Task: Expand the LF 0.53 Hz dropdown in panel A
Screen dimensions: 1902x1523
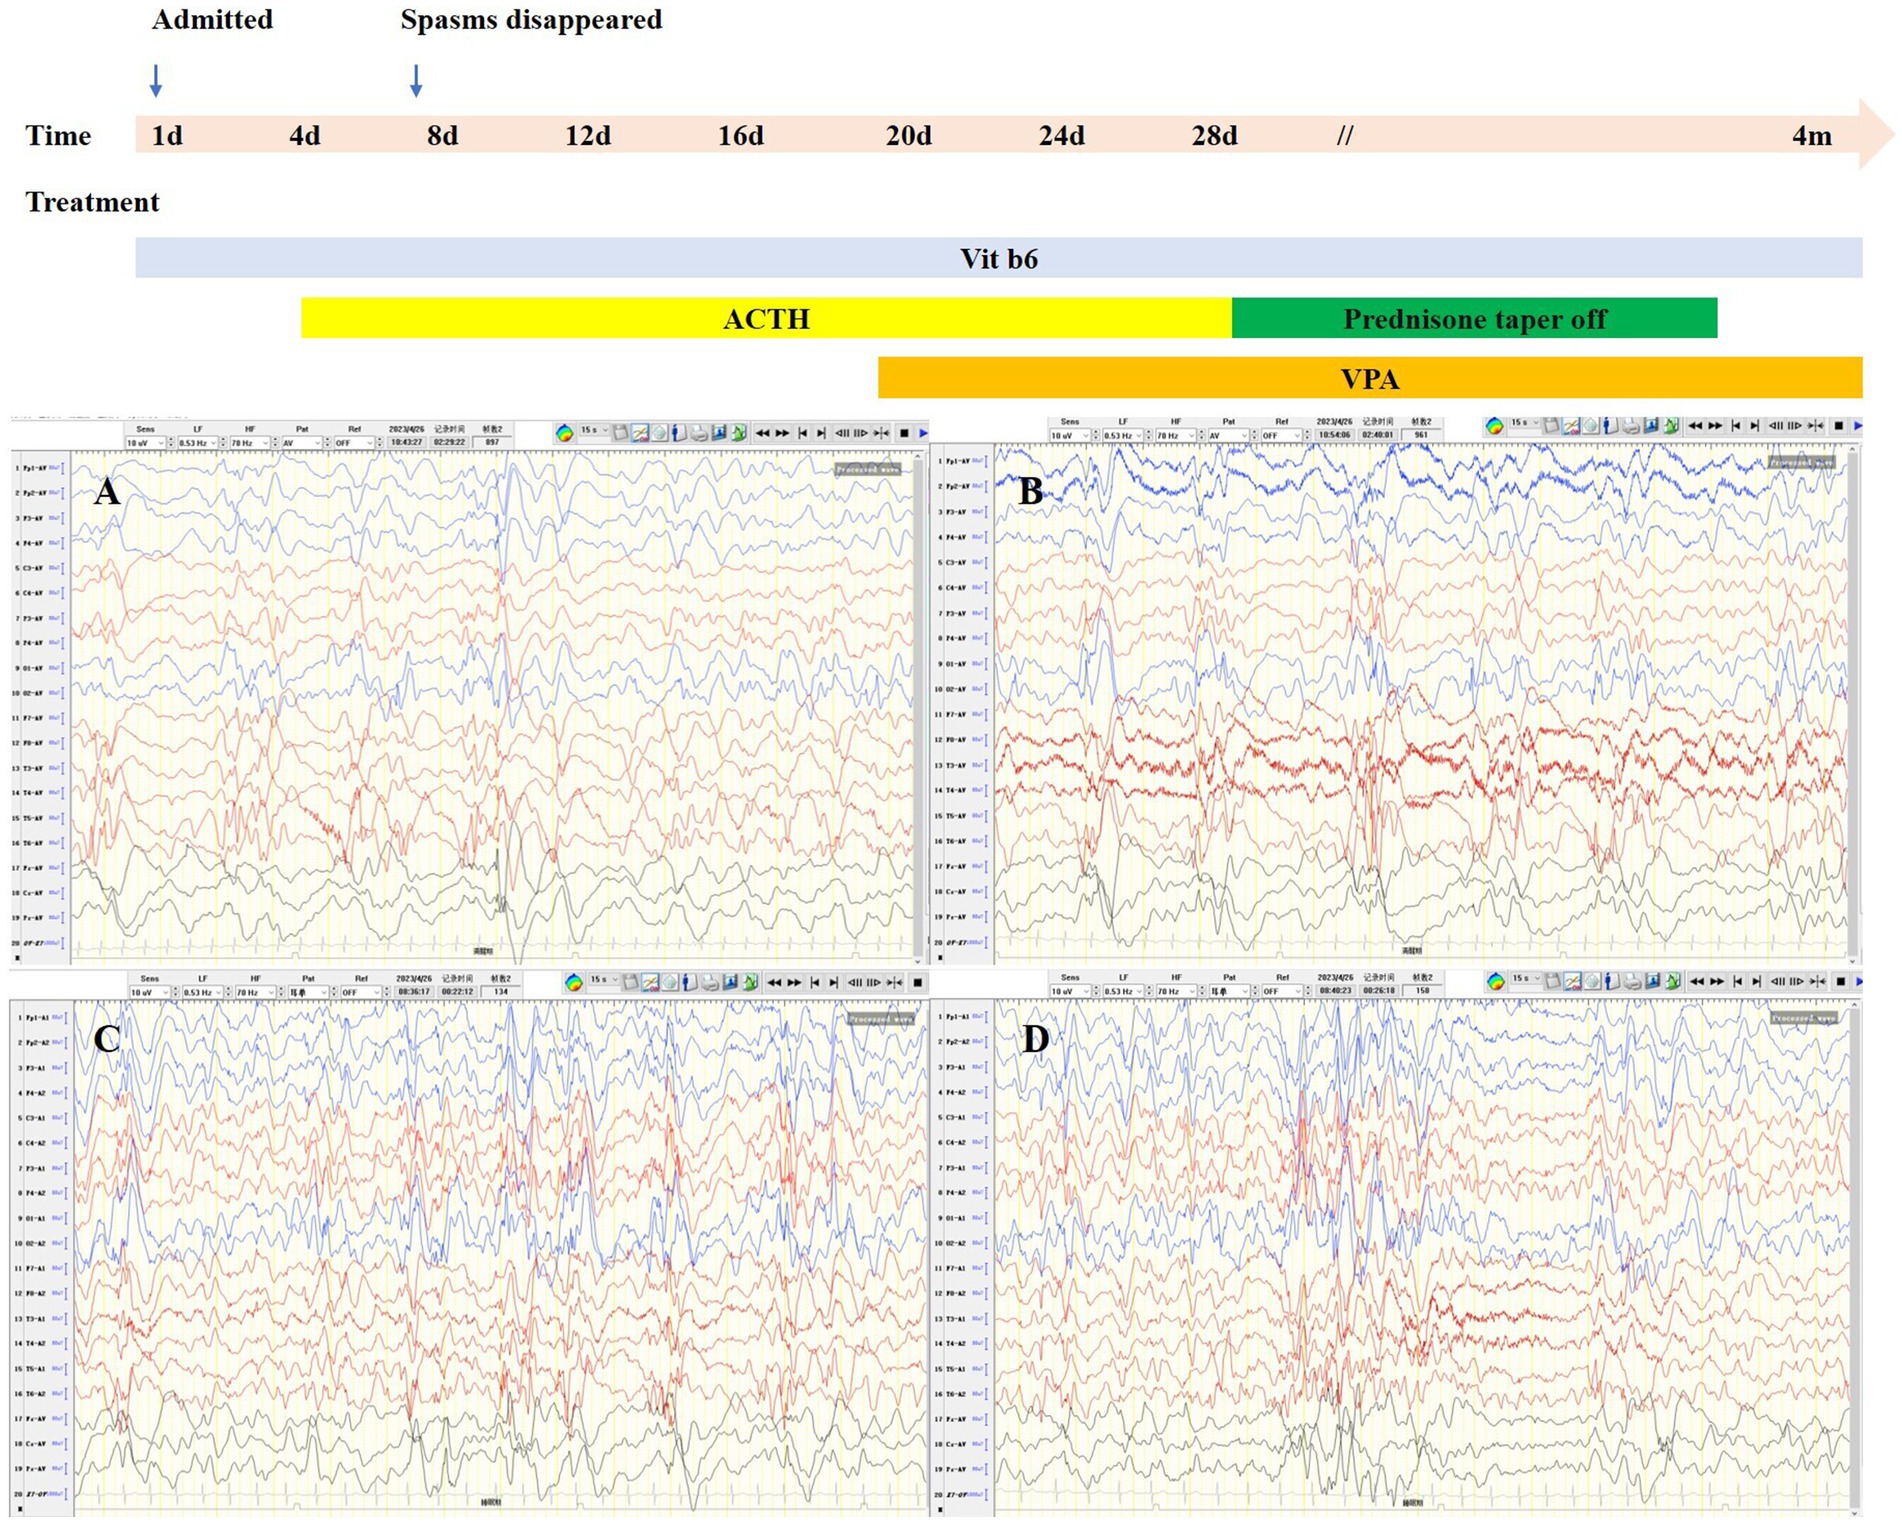Action: (x=214, y=443)
